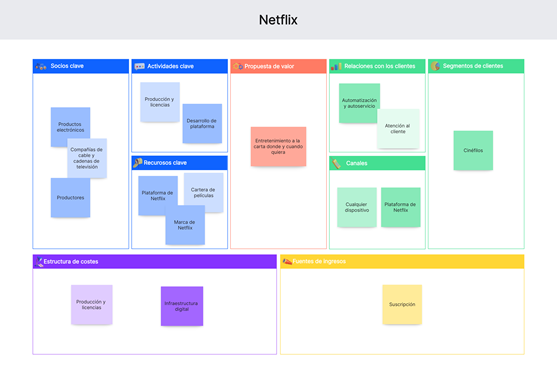Select Producción y licencias note in Estructura de costes
Screen dimensions: 557x378
coord(92,305)
